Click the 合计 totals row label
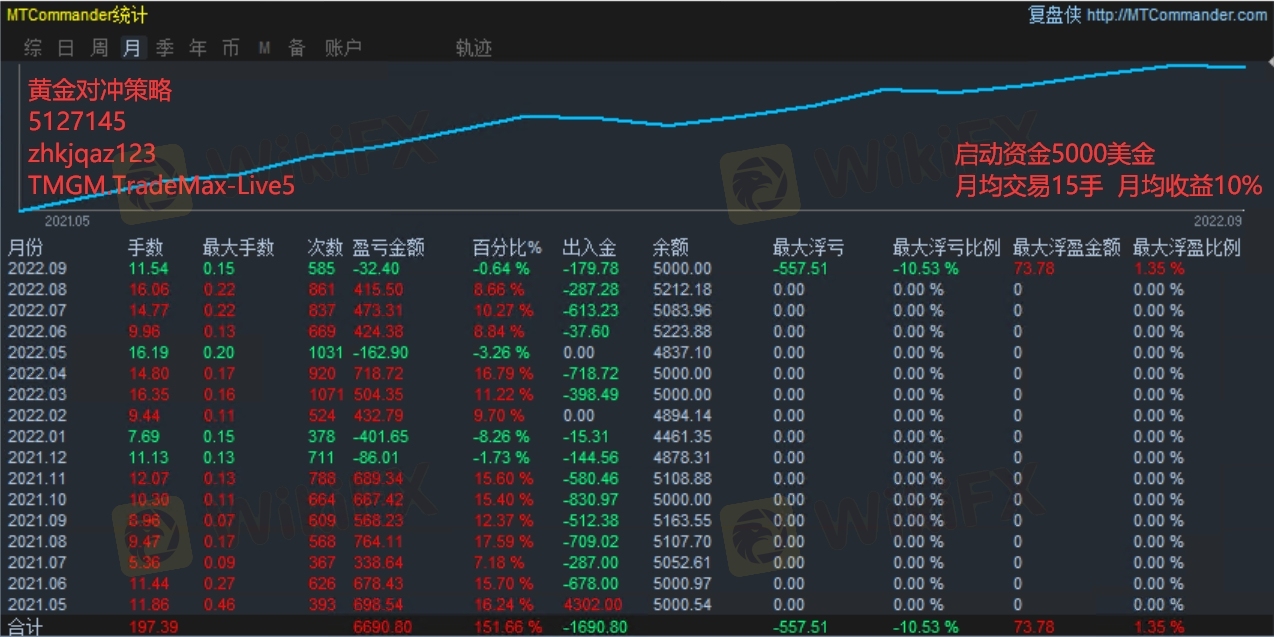The width and height of the screenshot is (1274, 637). (x=26, y=626)
